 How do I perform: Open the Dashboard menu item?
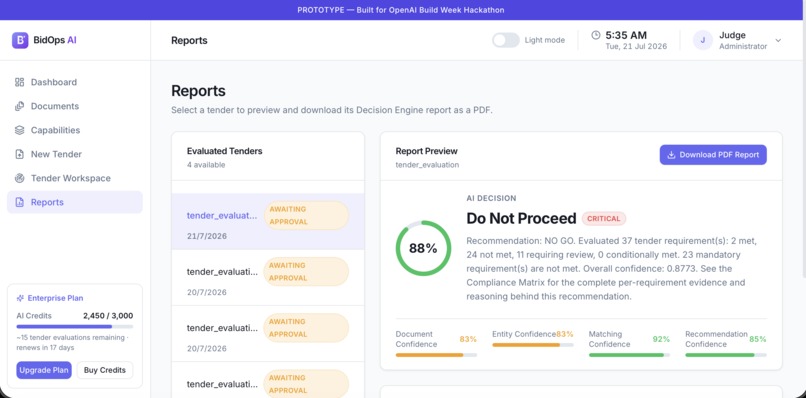(x=75, y=82)
